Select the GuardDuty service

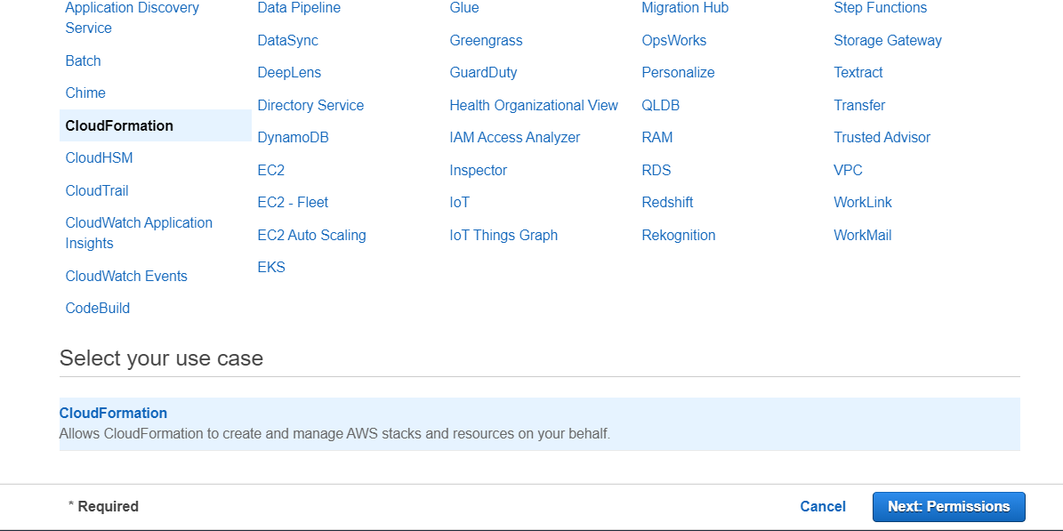click(x=483, y=72)
